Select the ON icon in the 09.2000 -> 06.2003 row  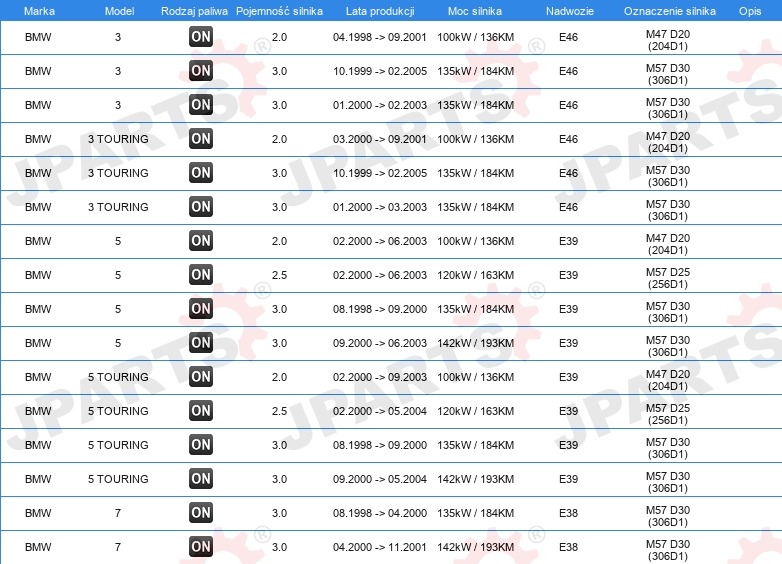coord(201,343)
